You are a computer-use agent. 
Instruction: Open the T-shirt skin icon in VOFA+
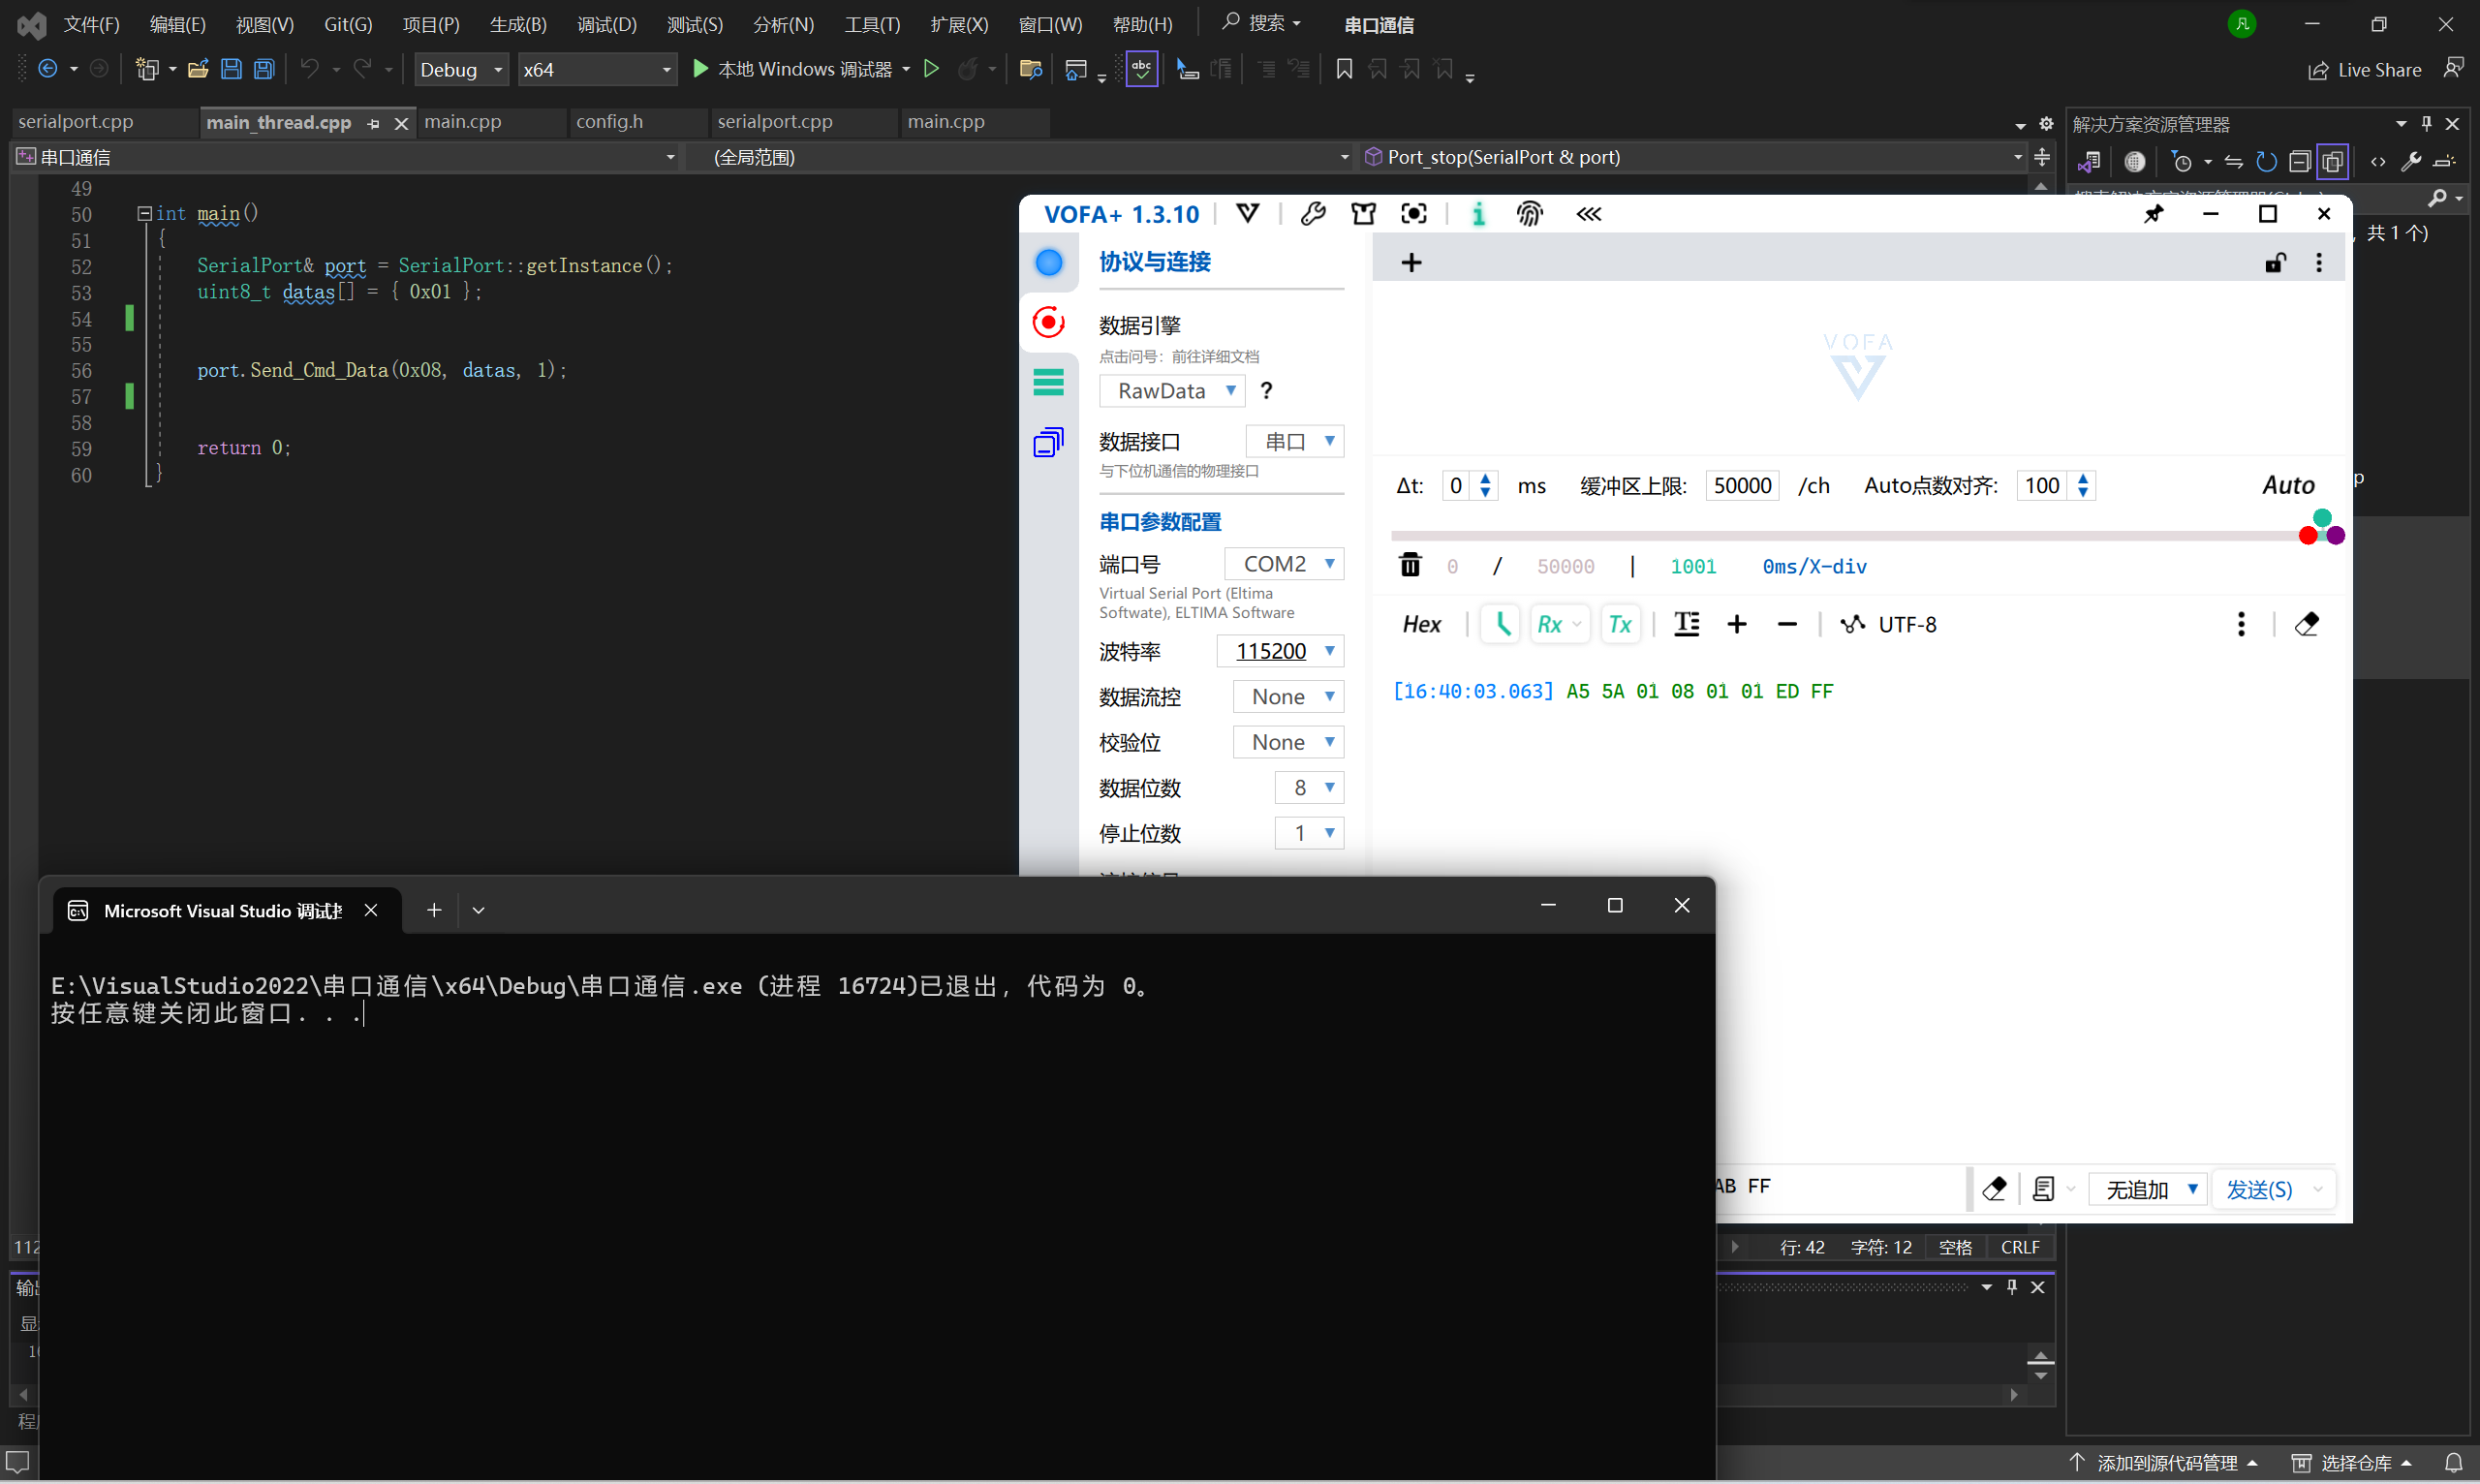[x=1363, y=214]
